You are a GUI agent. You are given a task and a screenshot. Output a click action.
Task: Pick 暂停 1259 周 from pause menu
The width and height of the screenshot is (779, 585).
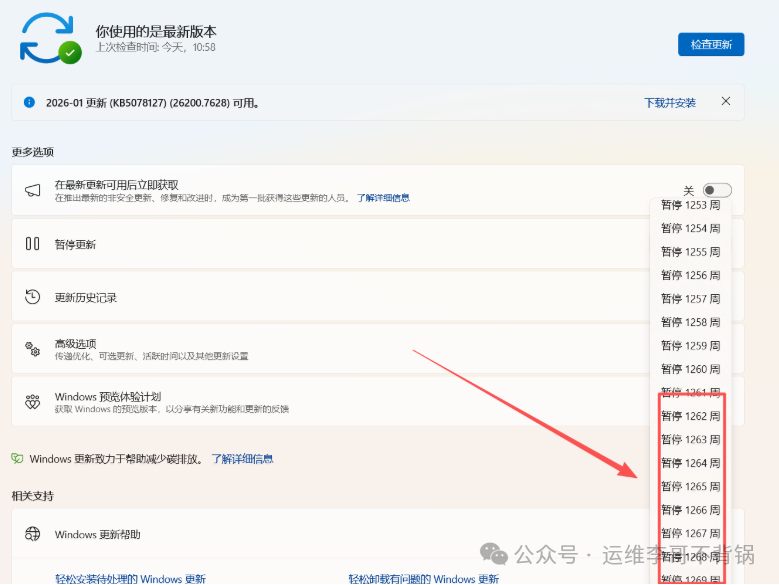[691, 346]
